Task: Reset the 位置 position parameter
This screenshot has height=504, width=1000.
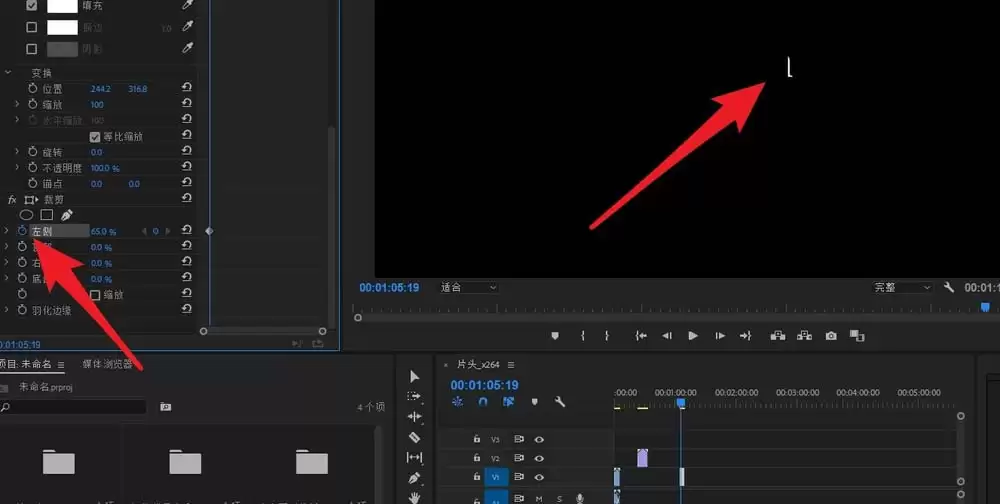Action: 187,89
